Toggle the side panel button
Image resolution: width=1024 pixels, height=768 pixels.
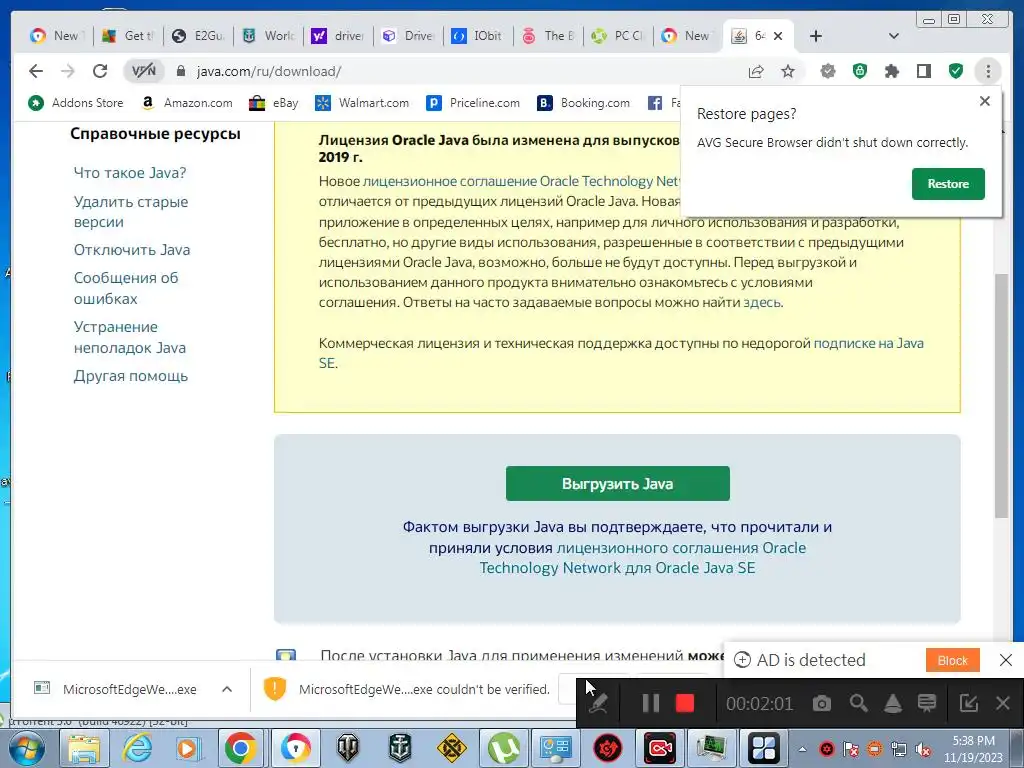pos(924,71)
